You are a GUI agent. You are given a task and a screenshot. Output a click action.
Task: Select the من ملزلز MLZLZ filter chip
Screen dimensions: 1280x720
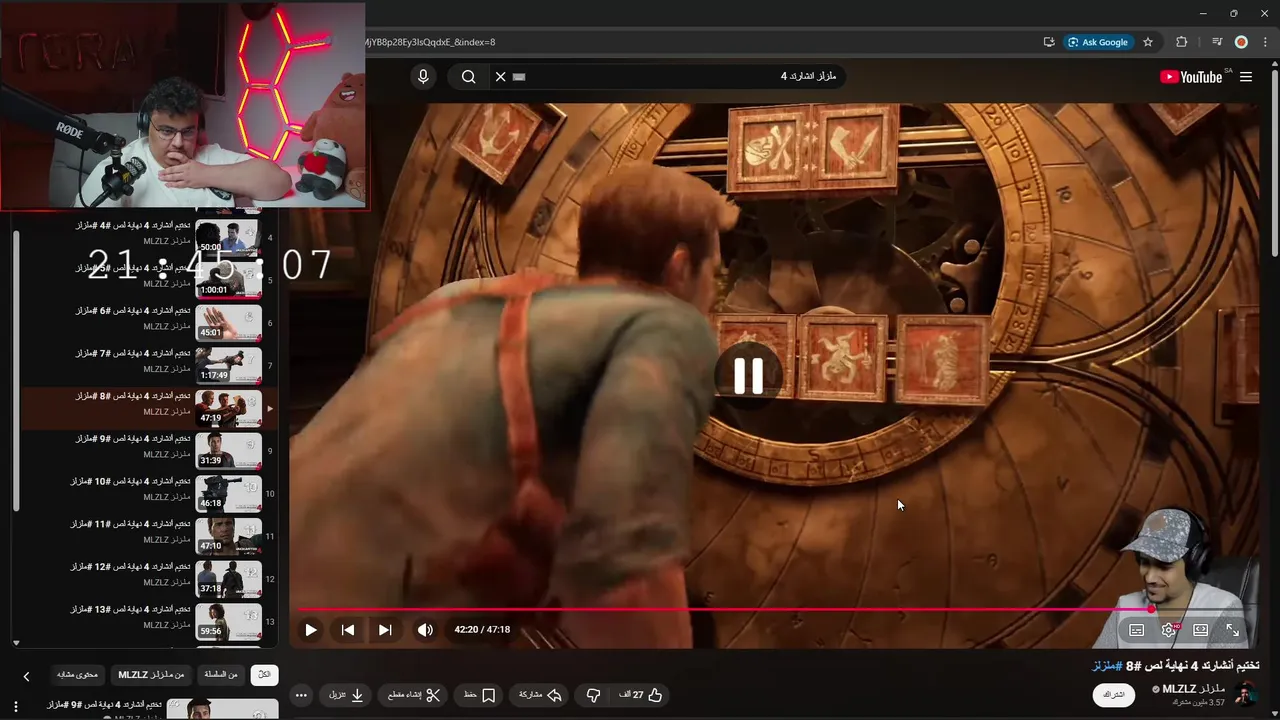pyautogui.click(x=151, y=675)
